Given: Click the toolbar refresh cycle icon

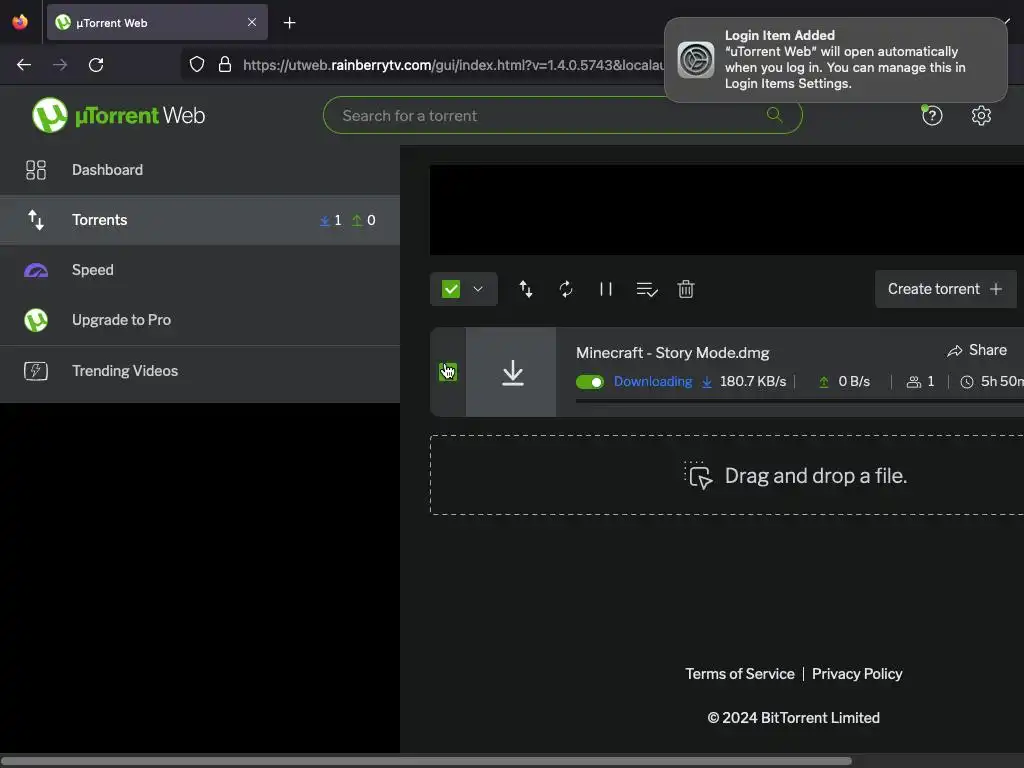Looking at the screenshot, I should pos(566,289).
